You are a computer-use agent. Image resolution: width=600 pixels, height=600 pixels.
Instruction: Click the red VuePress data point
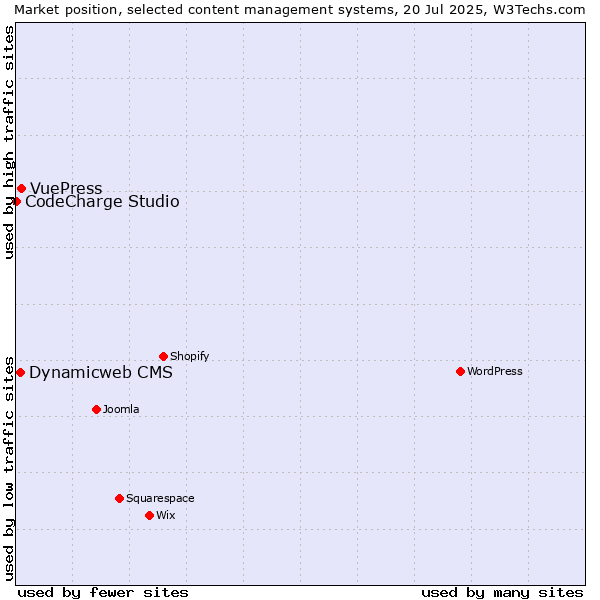(21, 188)
